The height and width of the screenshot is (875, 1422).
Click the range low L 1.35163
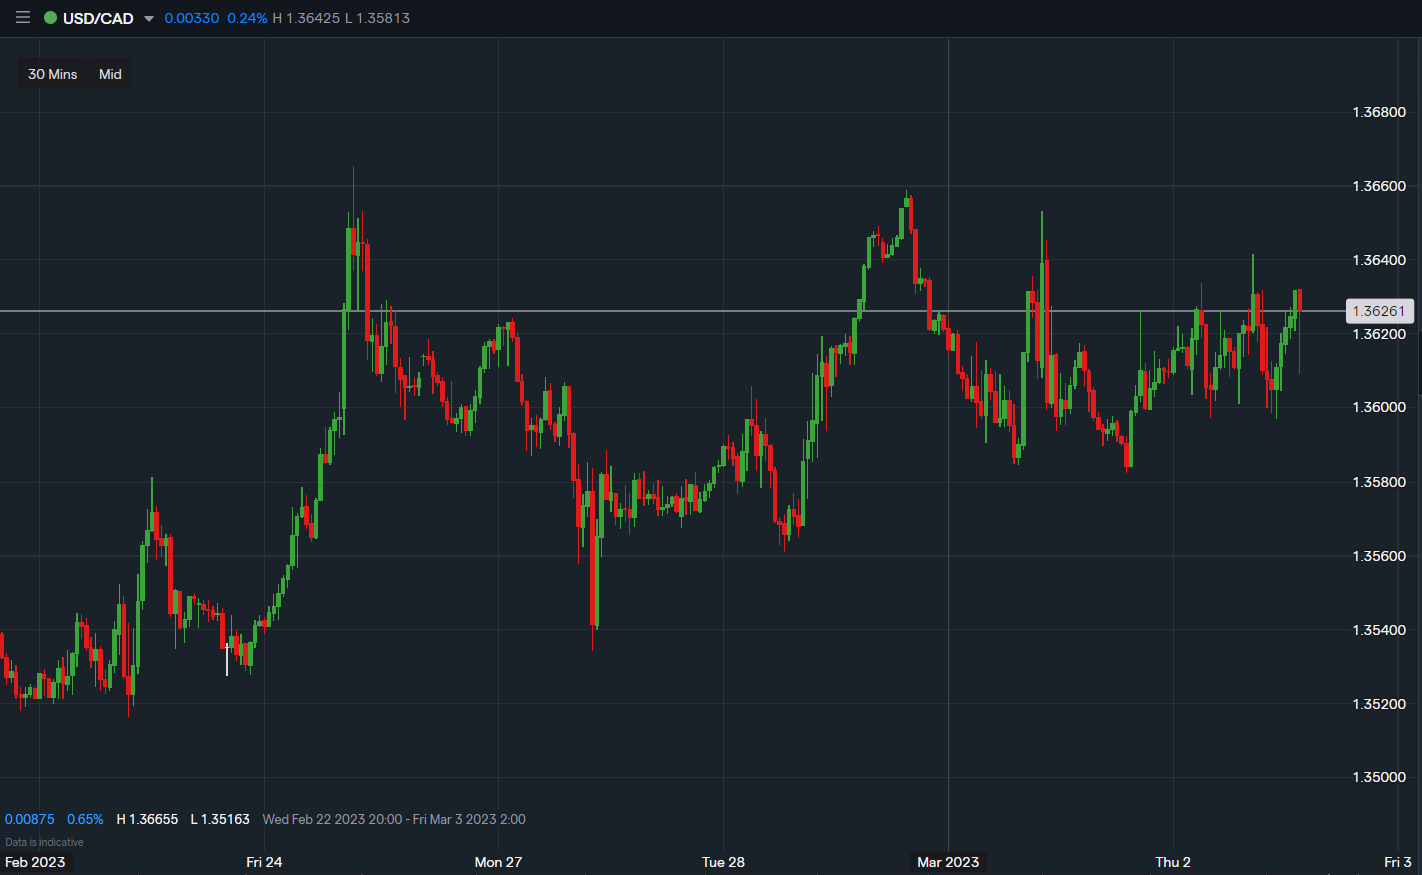pyautogui.click(x=220, y=819)
